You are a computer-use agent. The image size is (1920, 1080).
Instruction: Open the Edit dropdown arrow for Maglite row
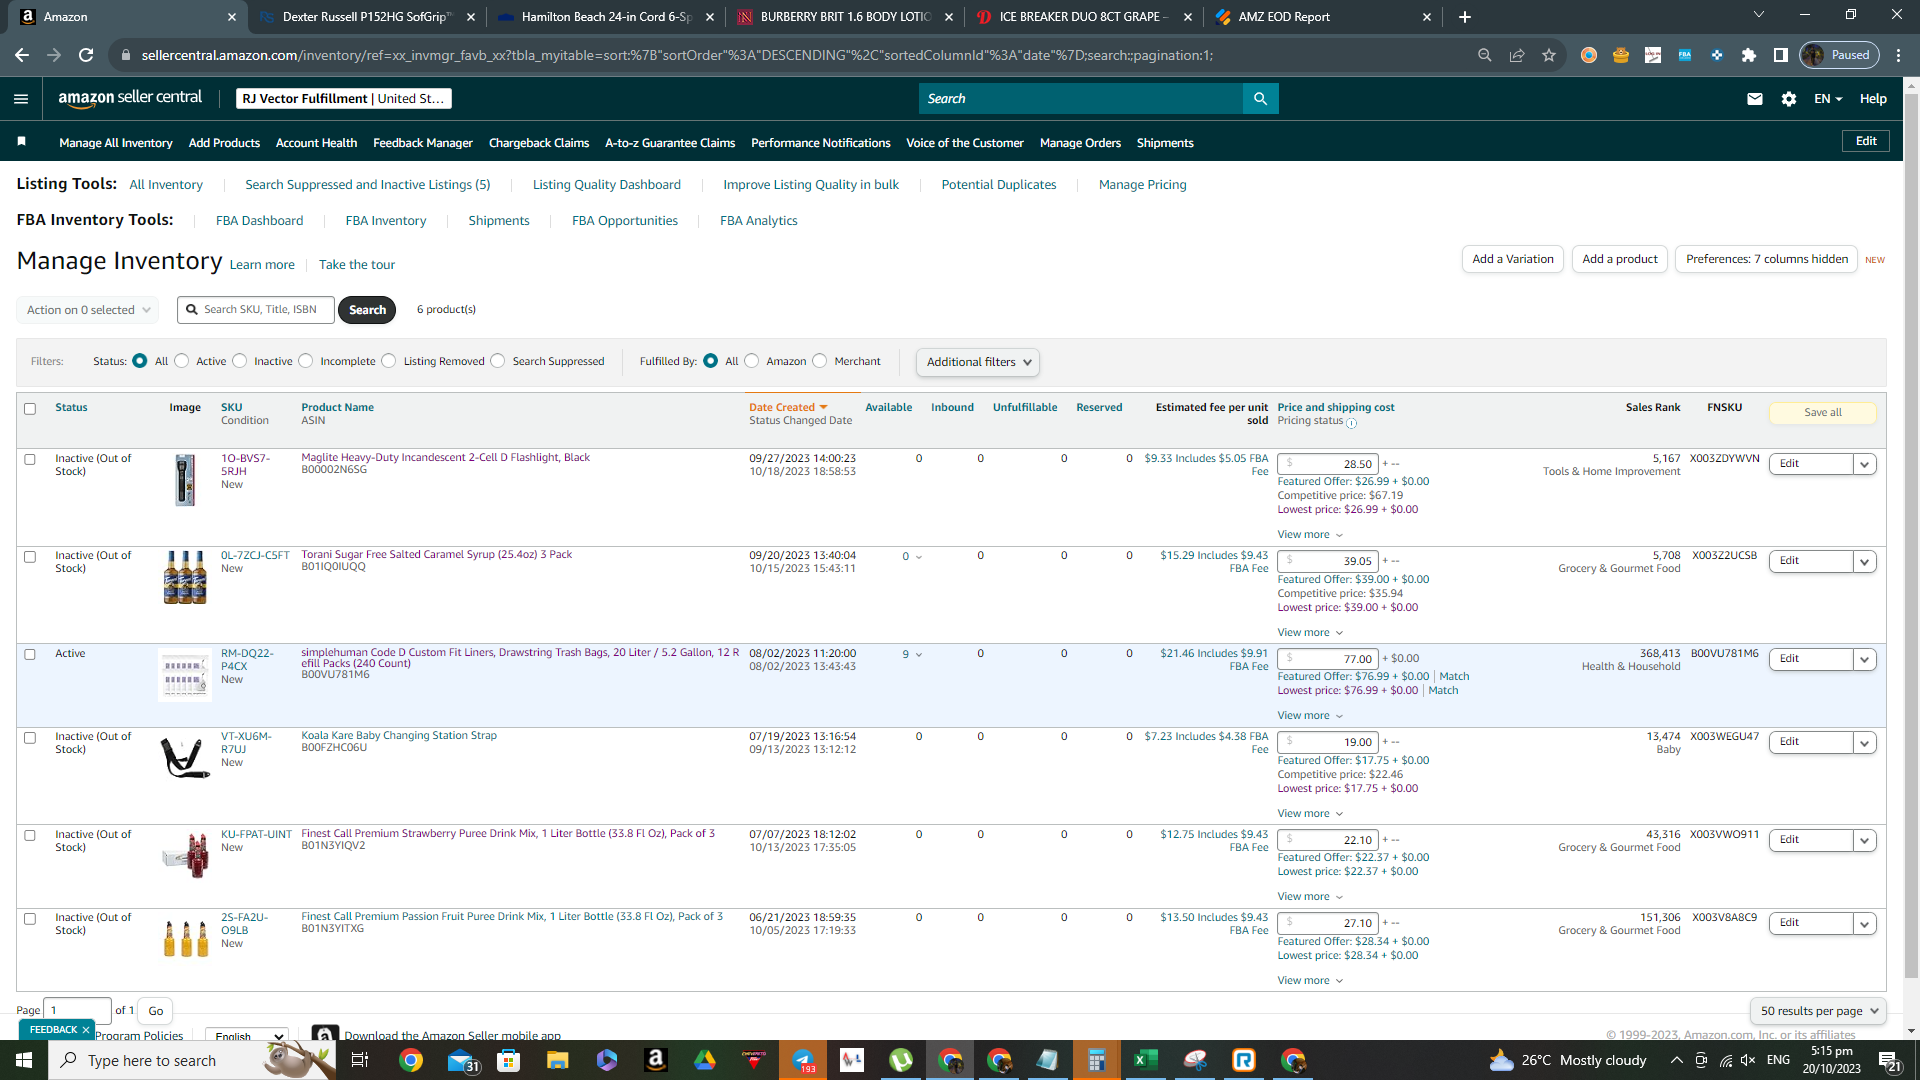(1864, 465)
